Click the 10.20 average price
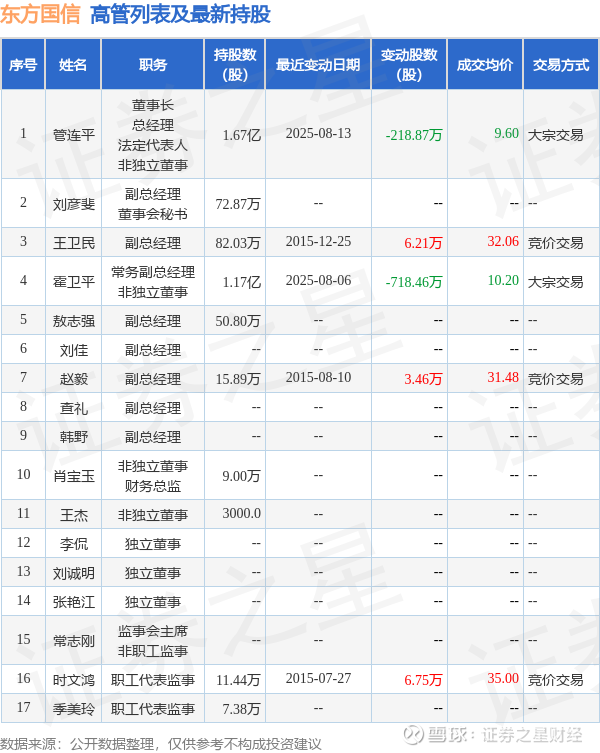This screenshot has width=600, height=753. [x=503, y=280]
